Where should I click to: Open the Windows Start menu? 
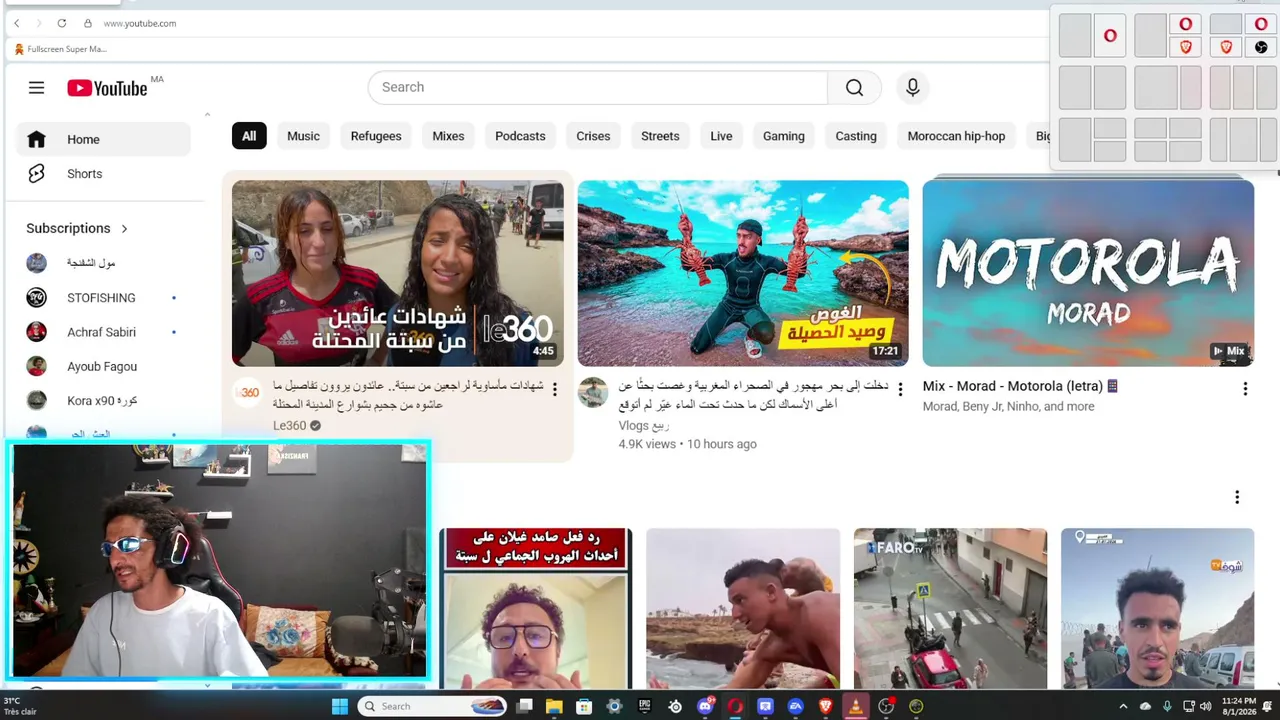(340, 706)
